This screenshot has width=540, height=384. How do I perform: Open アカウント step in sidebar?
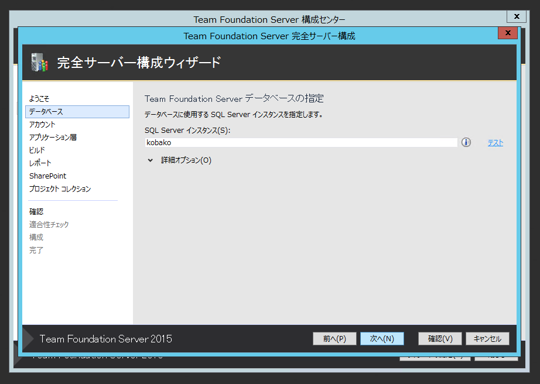(42, 124)
